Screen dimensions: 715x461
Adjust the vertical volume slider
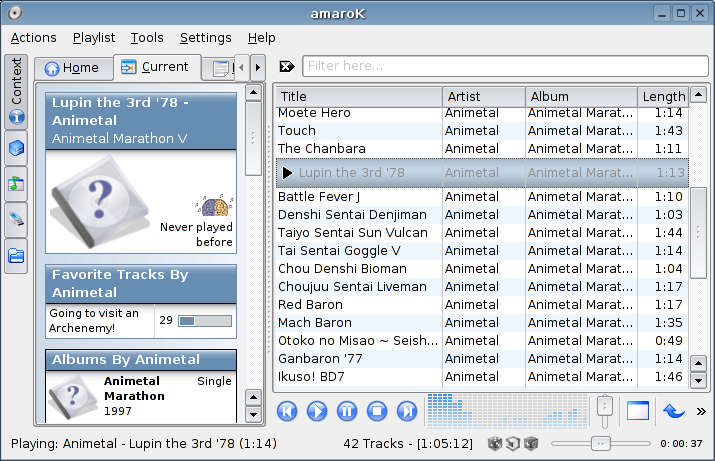(605, 411)
